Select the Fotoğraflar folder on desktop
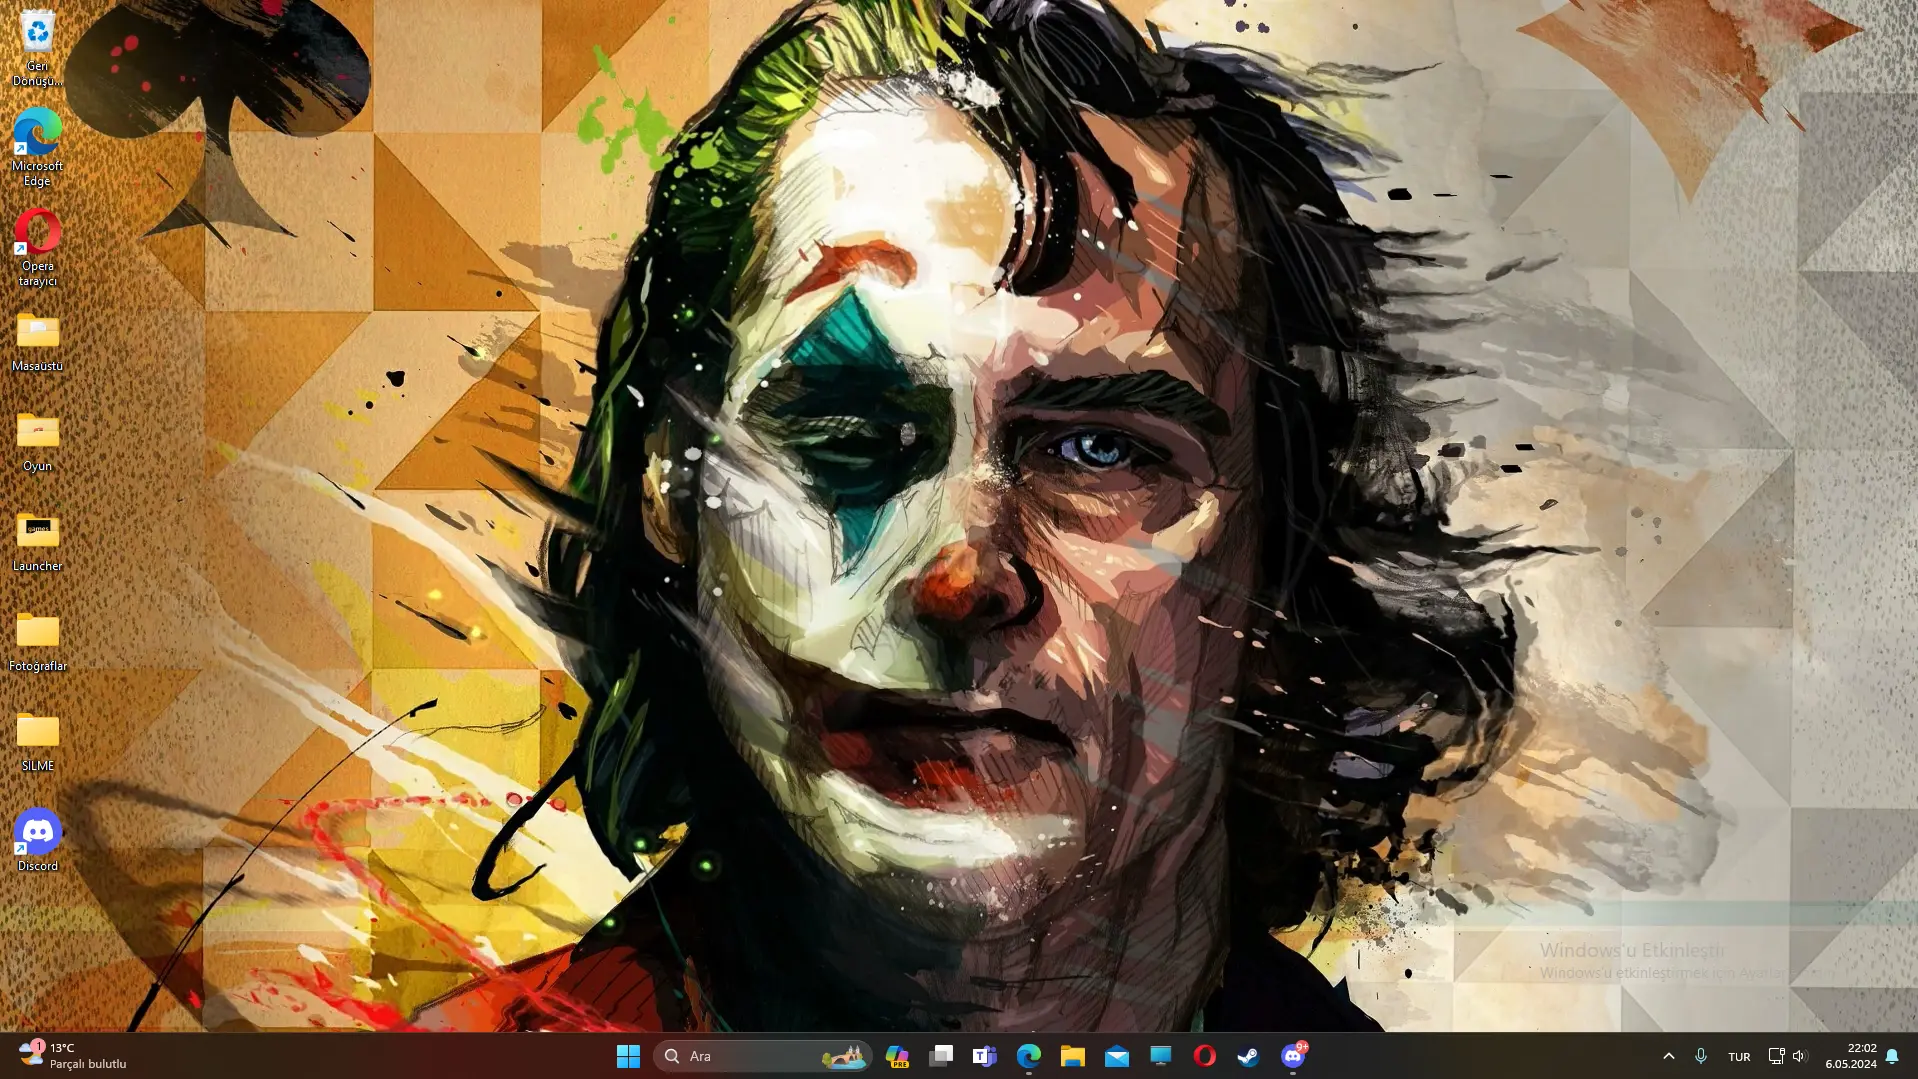The width and height of the screenshot is (1918, 1079). tap(37, 643)
